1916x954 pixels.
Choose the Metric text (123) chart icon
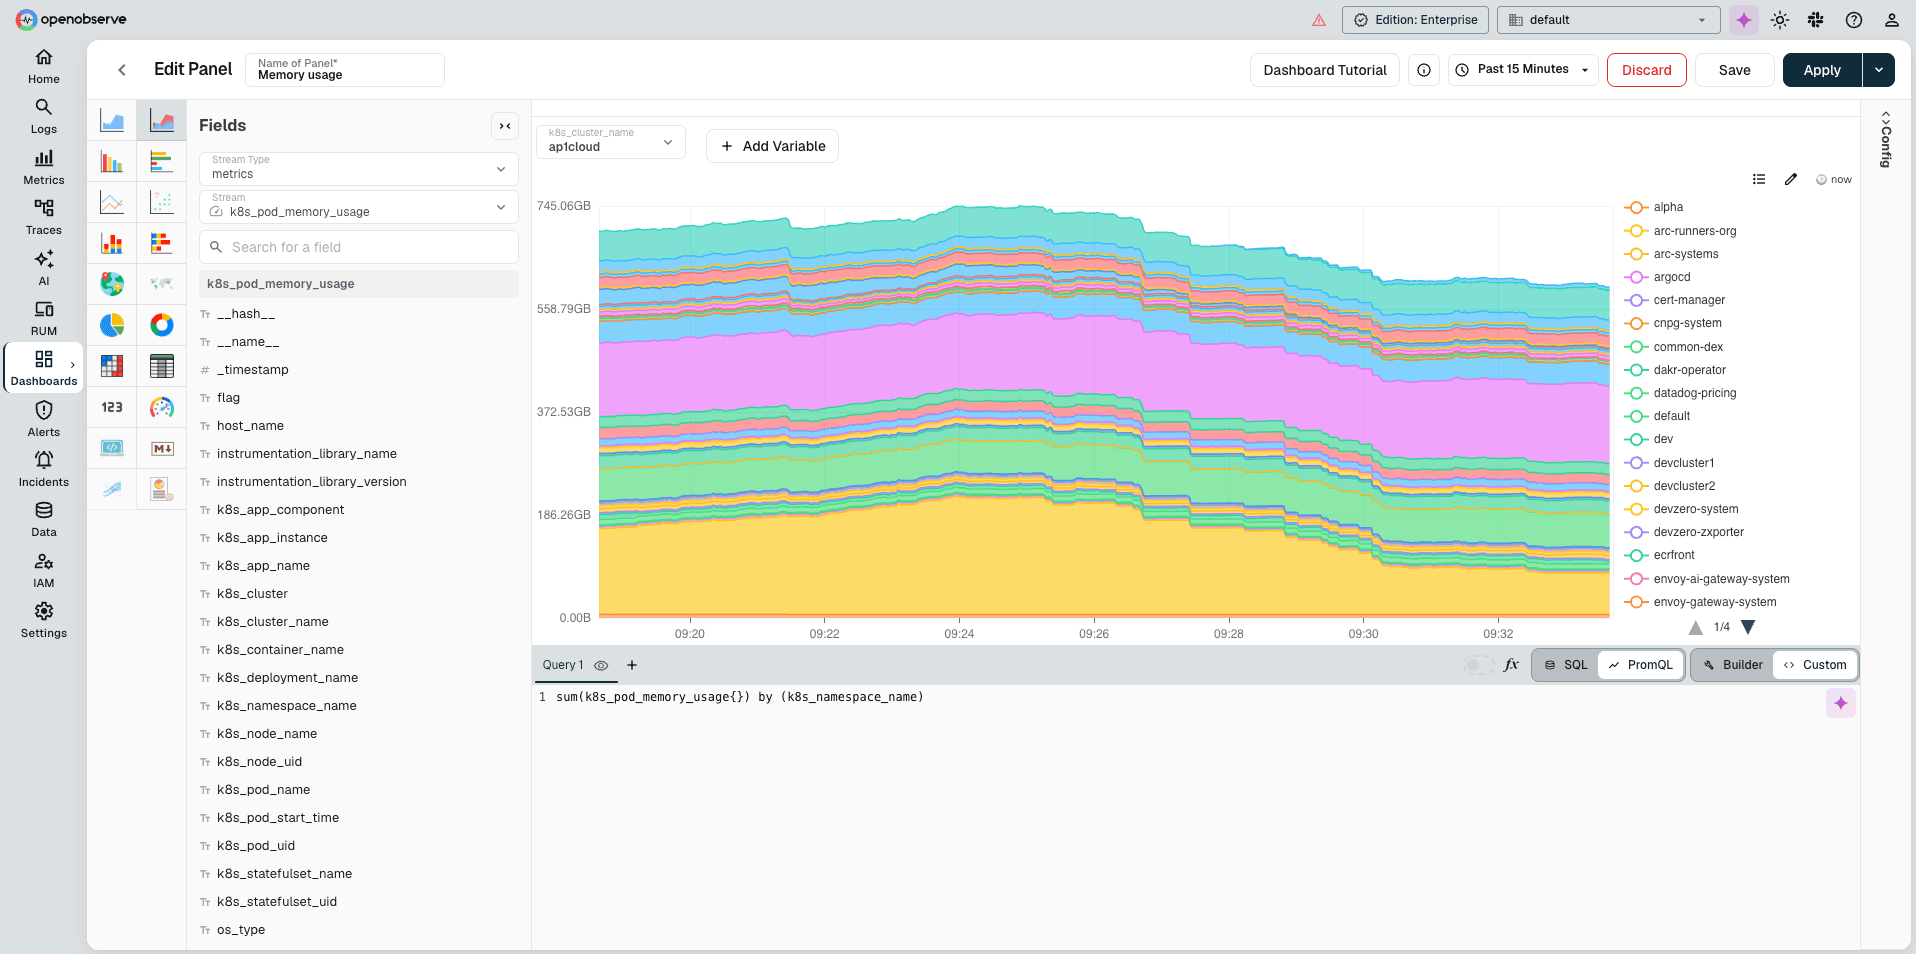(112, 407)
